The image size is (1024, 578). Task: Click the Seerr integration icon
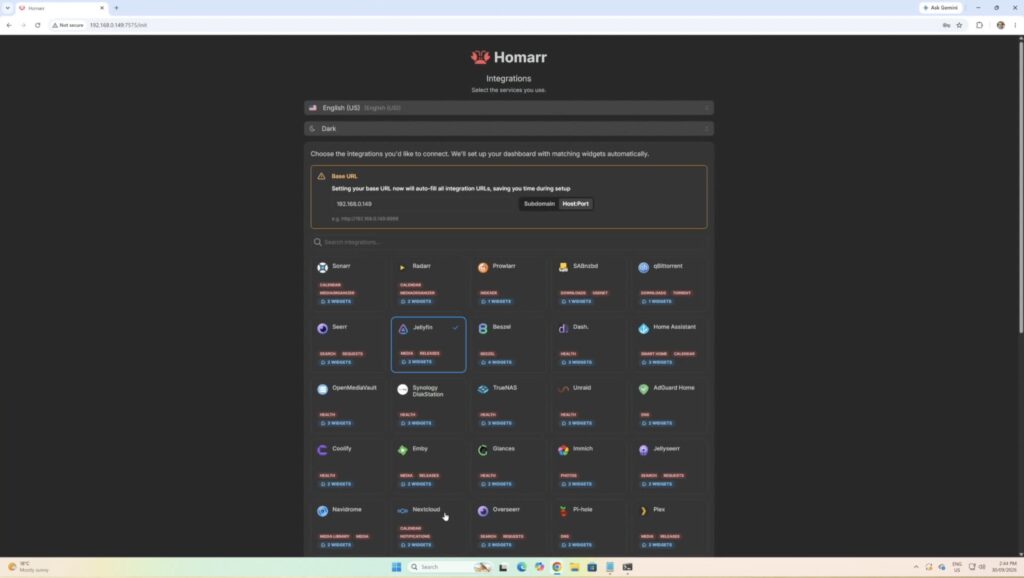pyautogui.click(x=323, y=329)
